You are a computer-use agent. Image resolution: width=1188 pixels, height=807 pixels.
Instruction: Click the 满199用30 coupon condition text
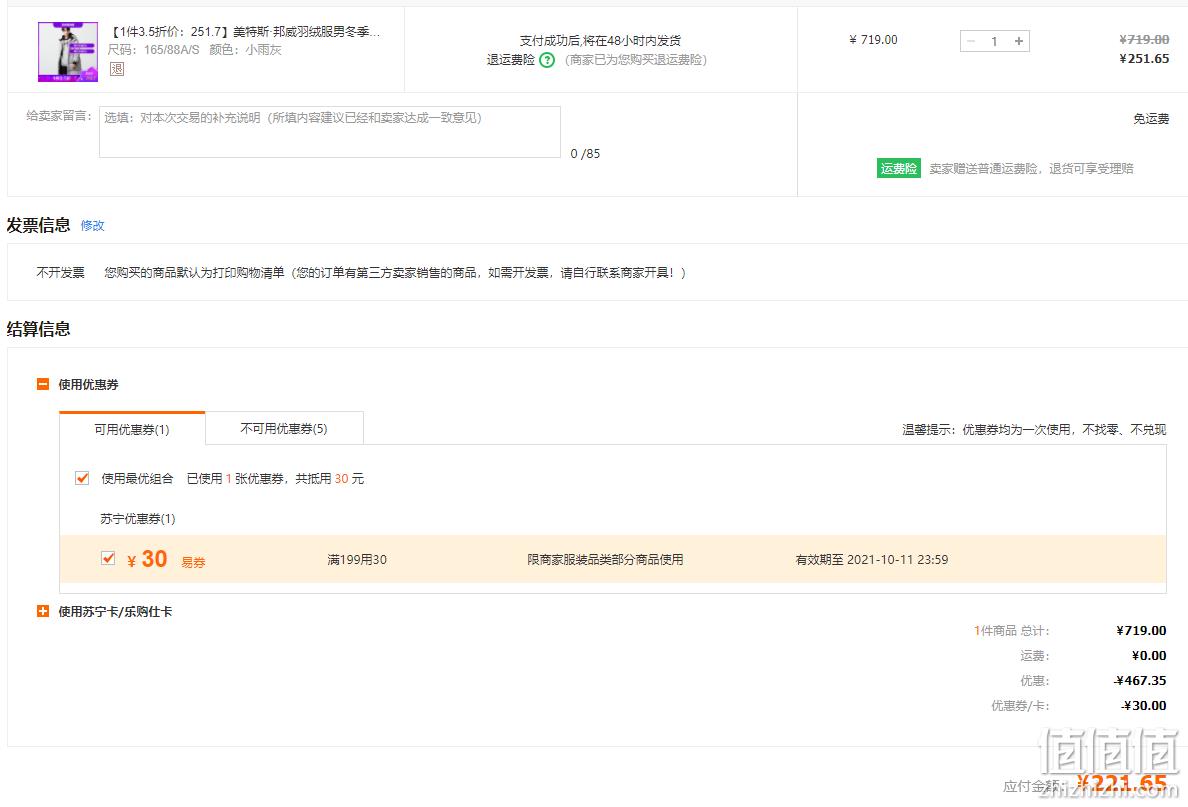click(357, 559)
